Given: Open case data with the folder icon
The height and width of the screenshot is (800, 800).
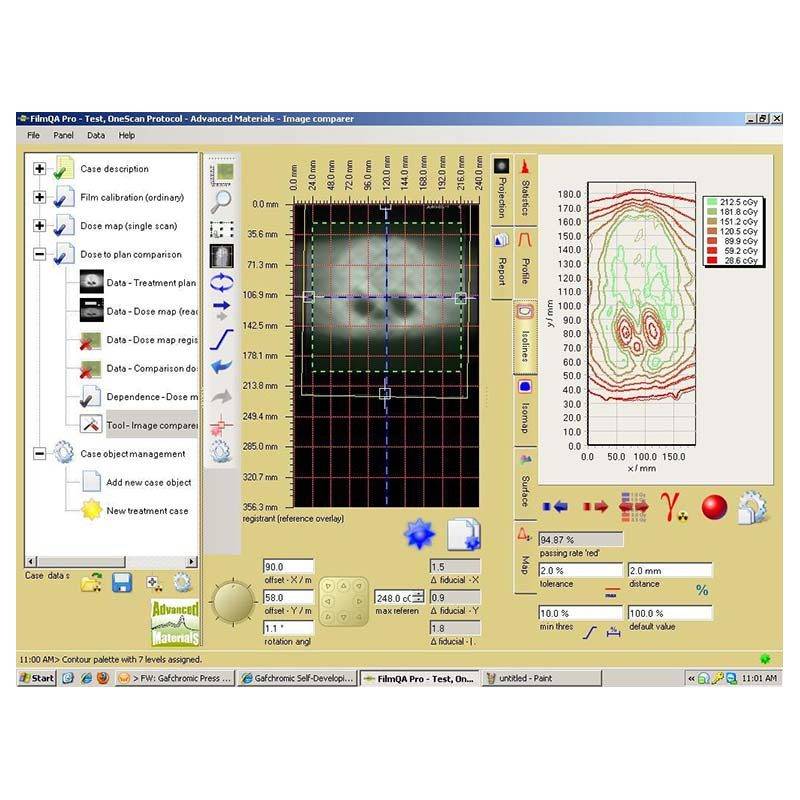Looking at the screenshot, I should [91, 583].
